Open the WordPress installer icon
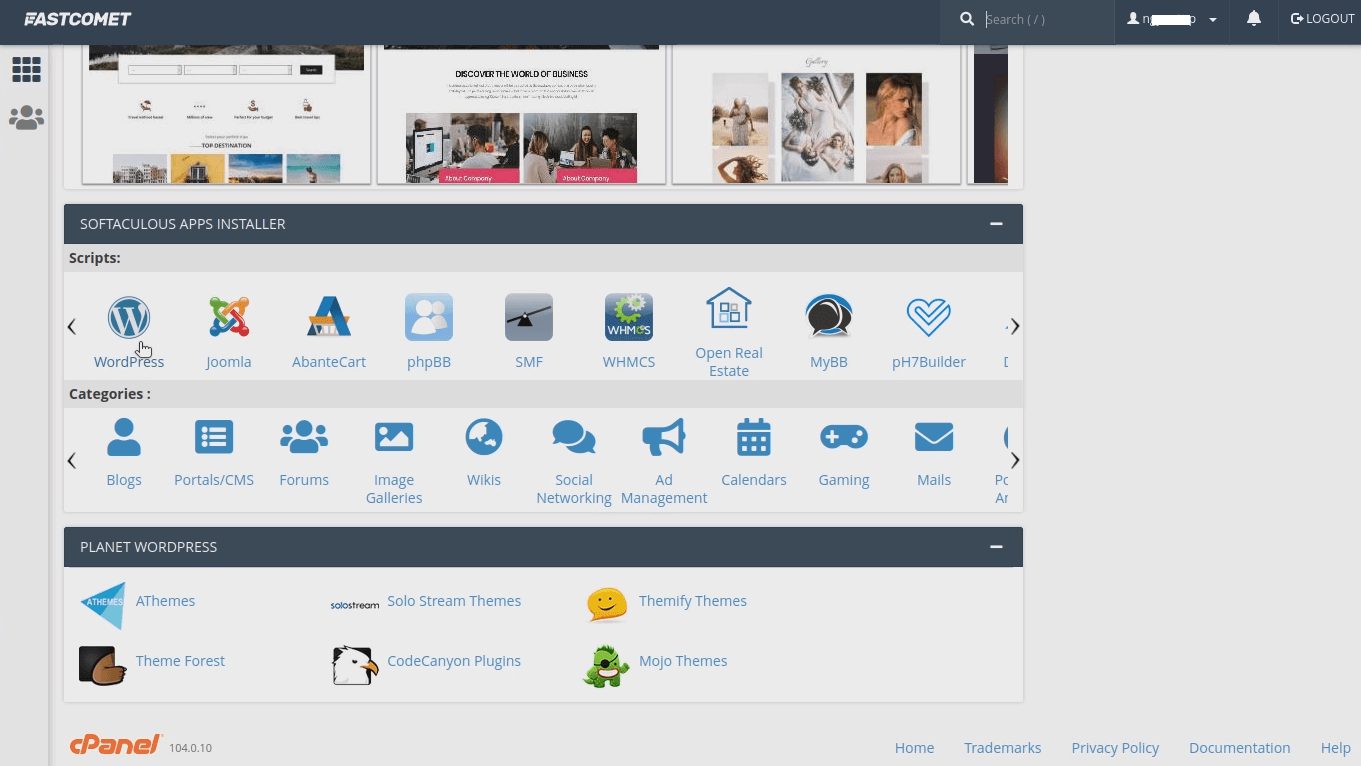The height and width of the screenshot is (766, 1361). pyautogui.click(x=129, y=318)
